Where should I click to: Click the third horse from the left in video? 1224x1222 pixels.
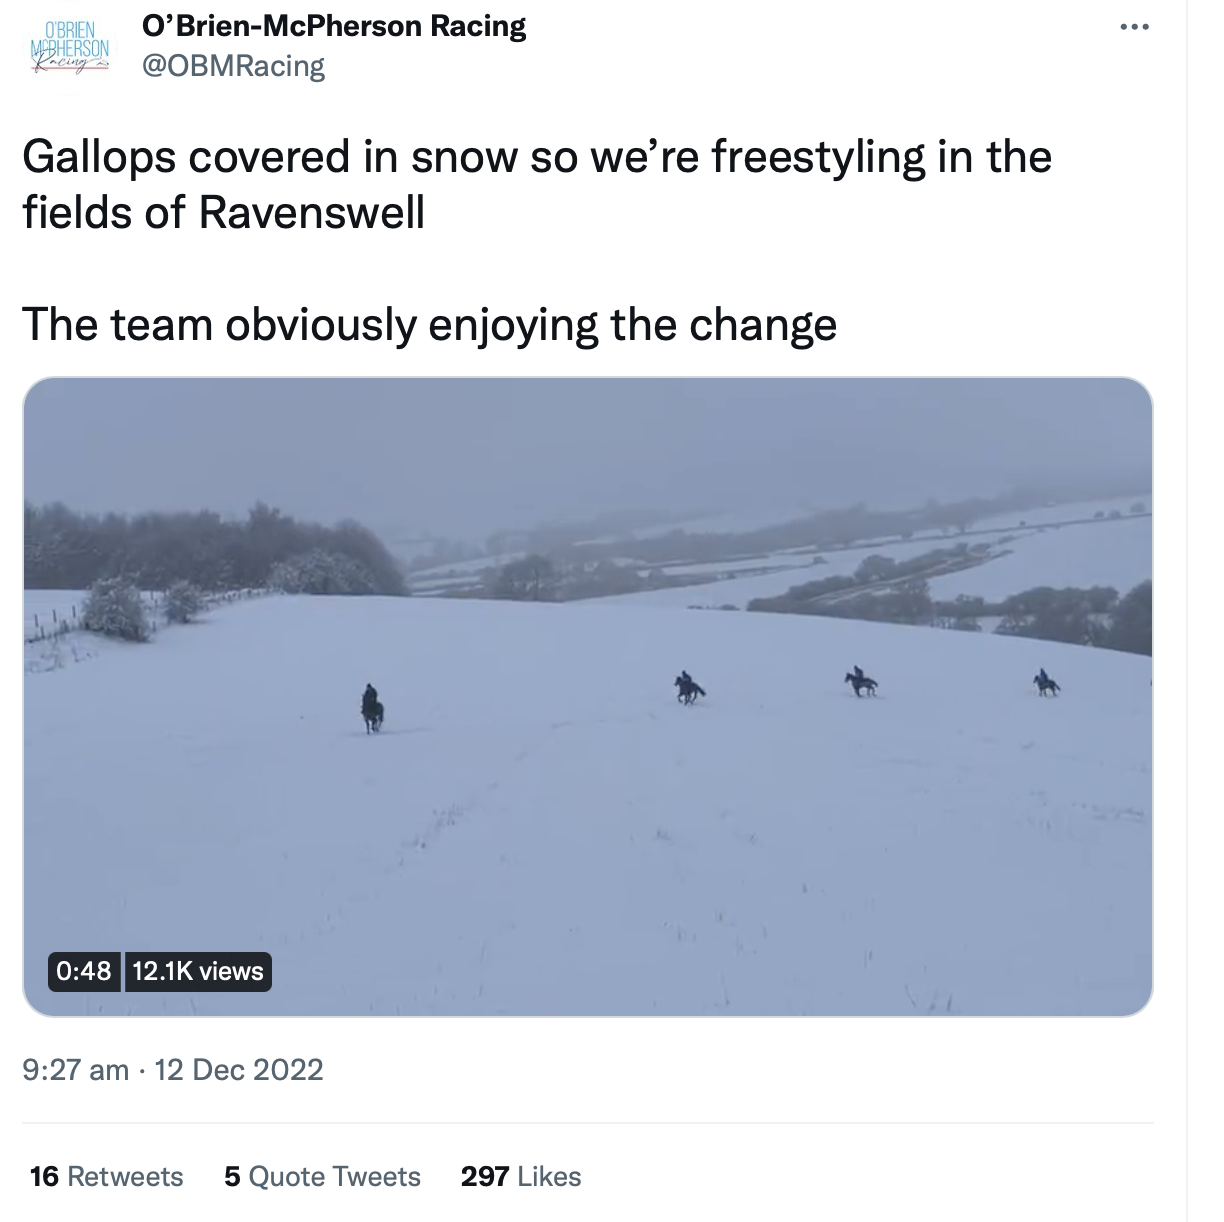tap(860, 682)
